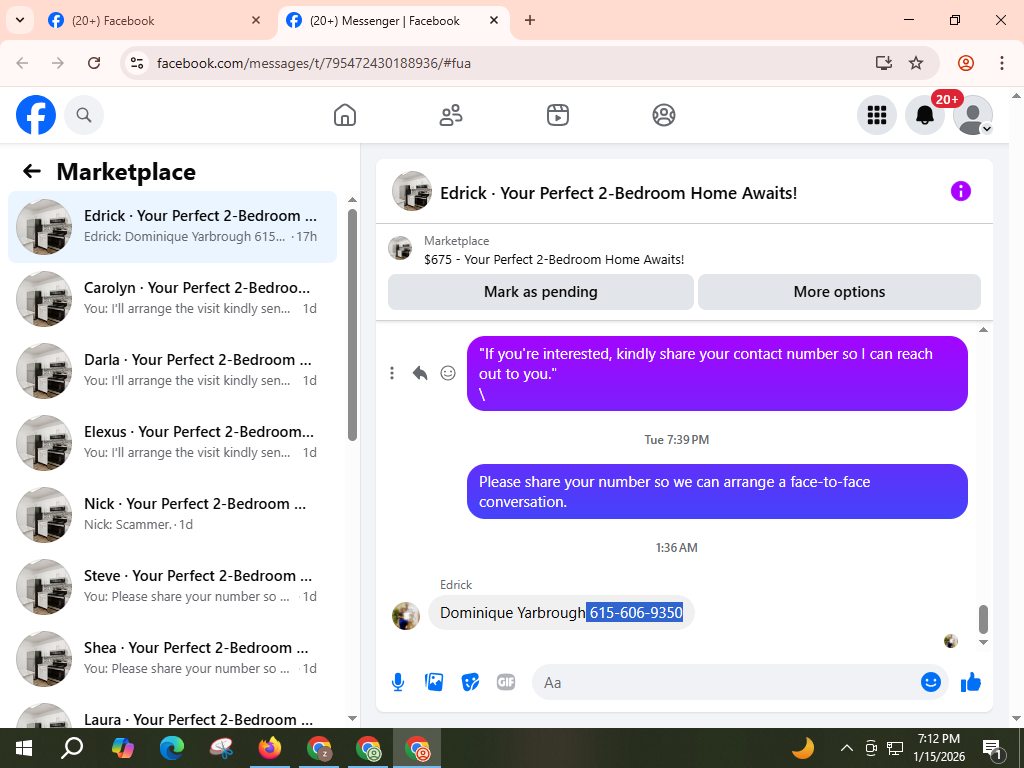Click chat messages scroll up arrow
The image size is (1024, 768).
(x=984, y=330)
